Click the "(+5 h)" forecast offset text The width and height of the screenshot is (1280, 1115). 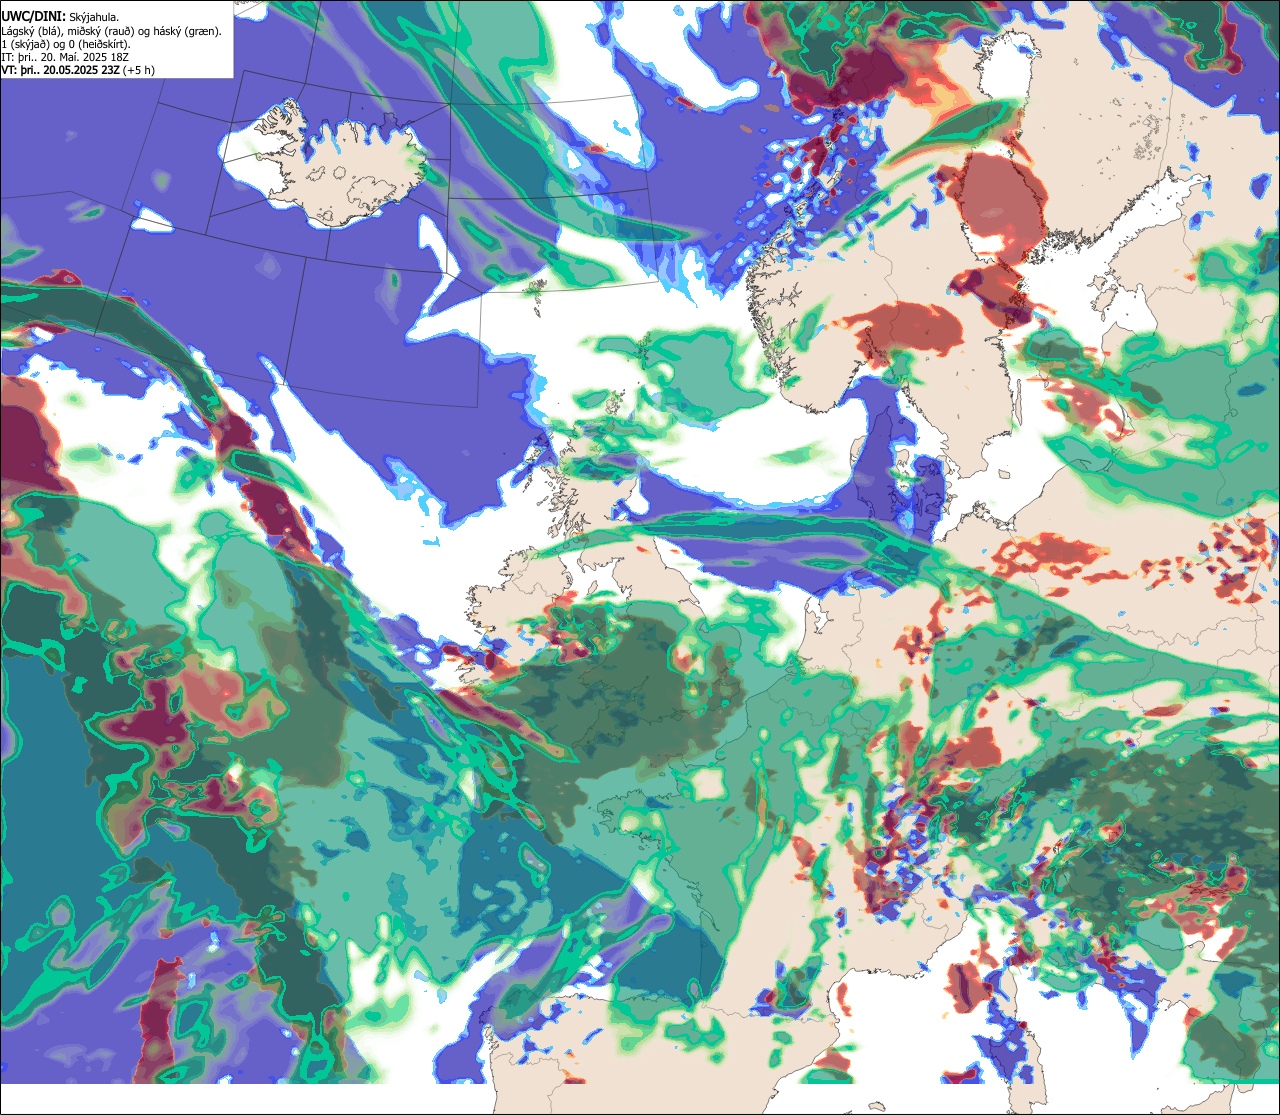[x=139, y=71]
